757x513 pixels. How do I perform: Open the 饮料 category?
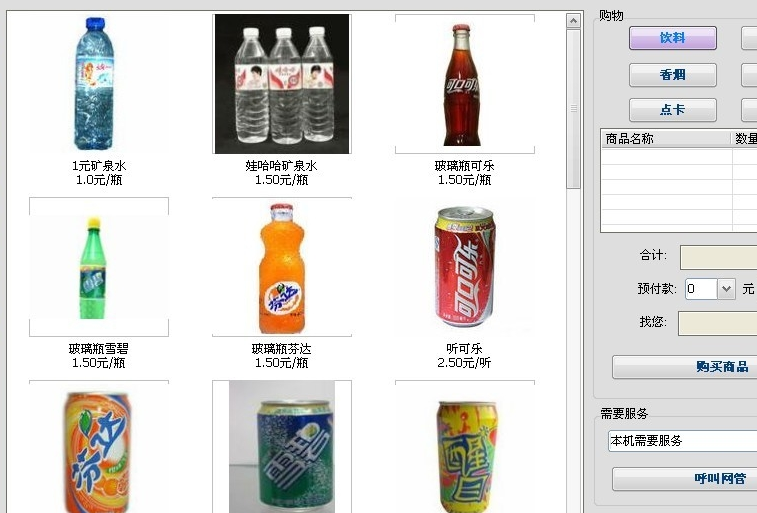[673, 38]
